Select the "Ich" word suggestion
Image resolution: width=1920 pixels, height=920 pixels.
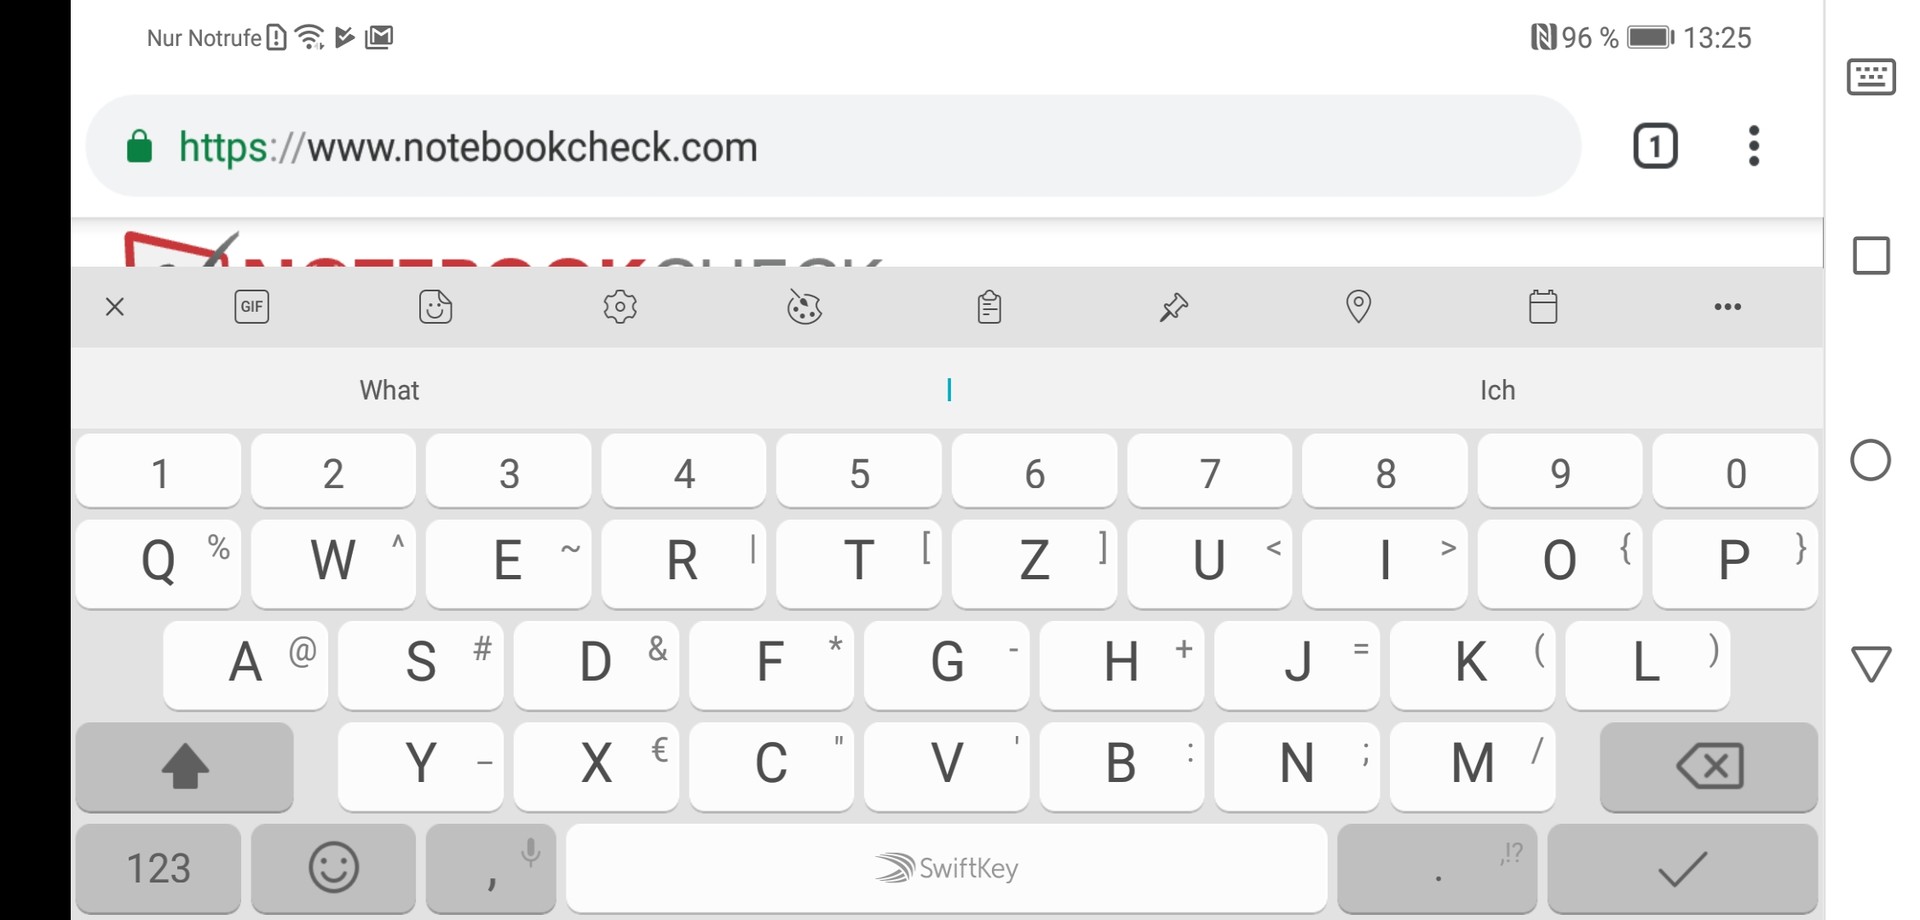[1497, 390]
